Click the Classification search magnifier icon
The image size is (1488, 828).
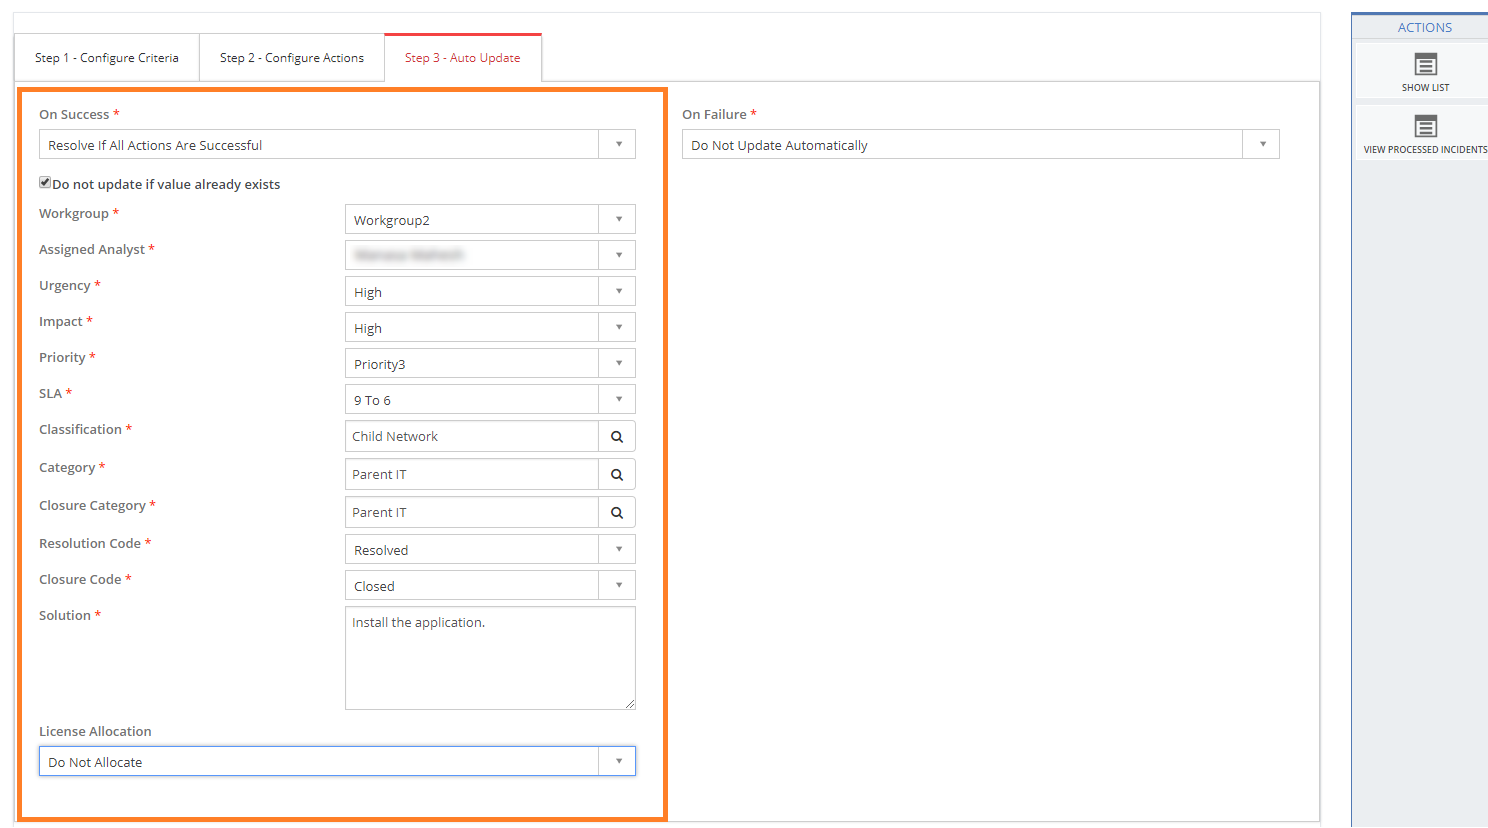pyautogui.click(x=617, y=437)
